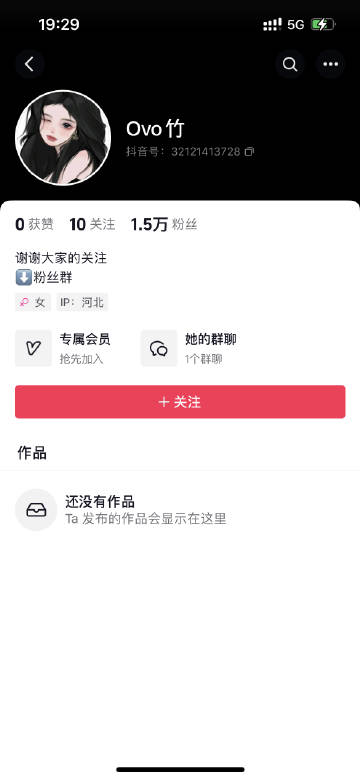Tap the IP: 河北 location tag
Image resolution: width=360 pixels, height=779 pixels.
coord(82,302)
